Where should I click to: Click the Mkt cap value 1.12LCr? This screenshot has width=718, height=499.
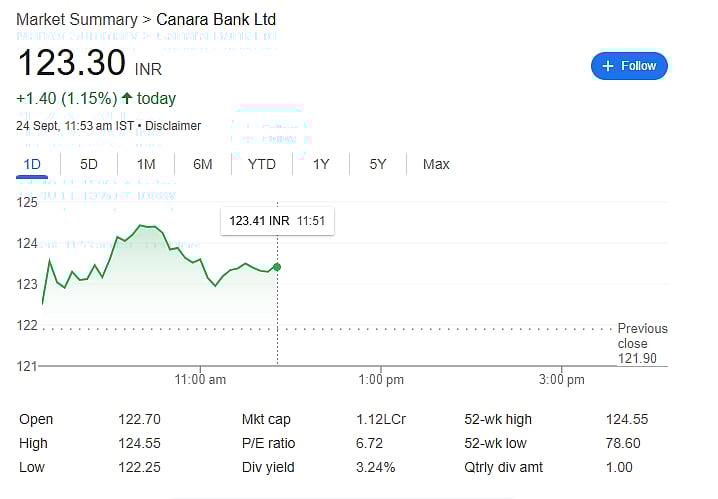point(381,419)
